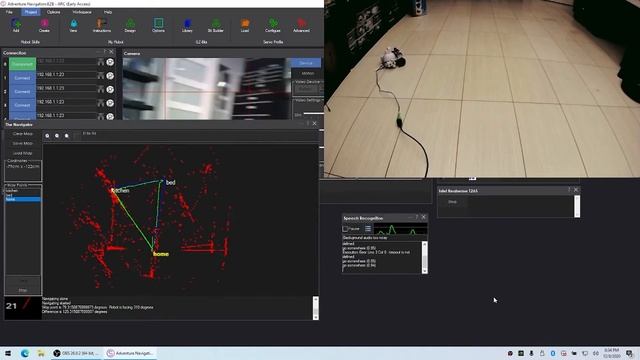Click the Speech Recognition log scrollbar

click(x=424, y=257)
